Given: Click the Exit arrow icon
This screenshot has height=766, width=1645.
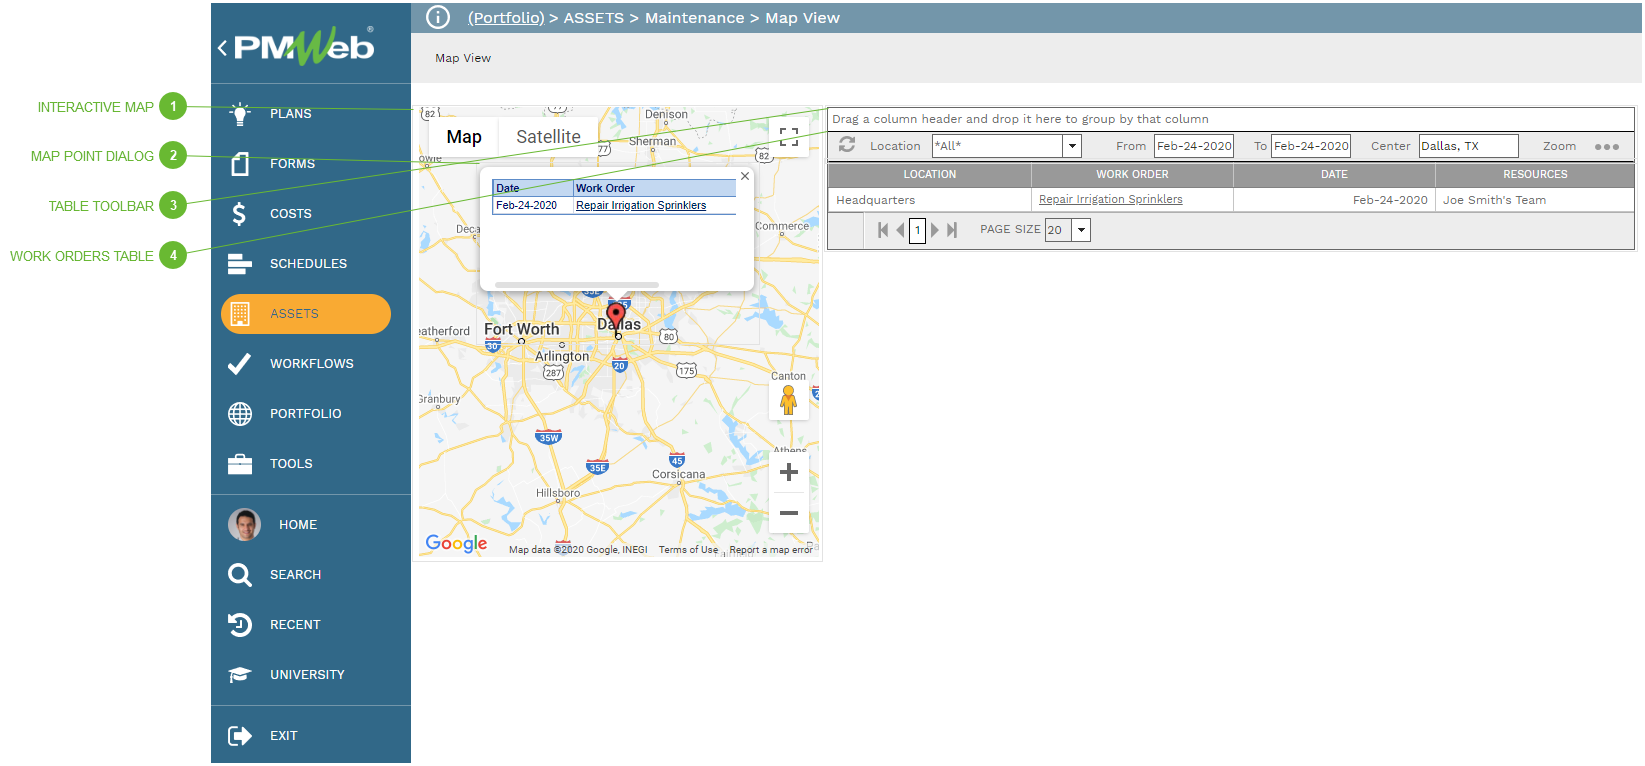Looking at the screenshot, I should click(239, 735).
